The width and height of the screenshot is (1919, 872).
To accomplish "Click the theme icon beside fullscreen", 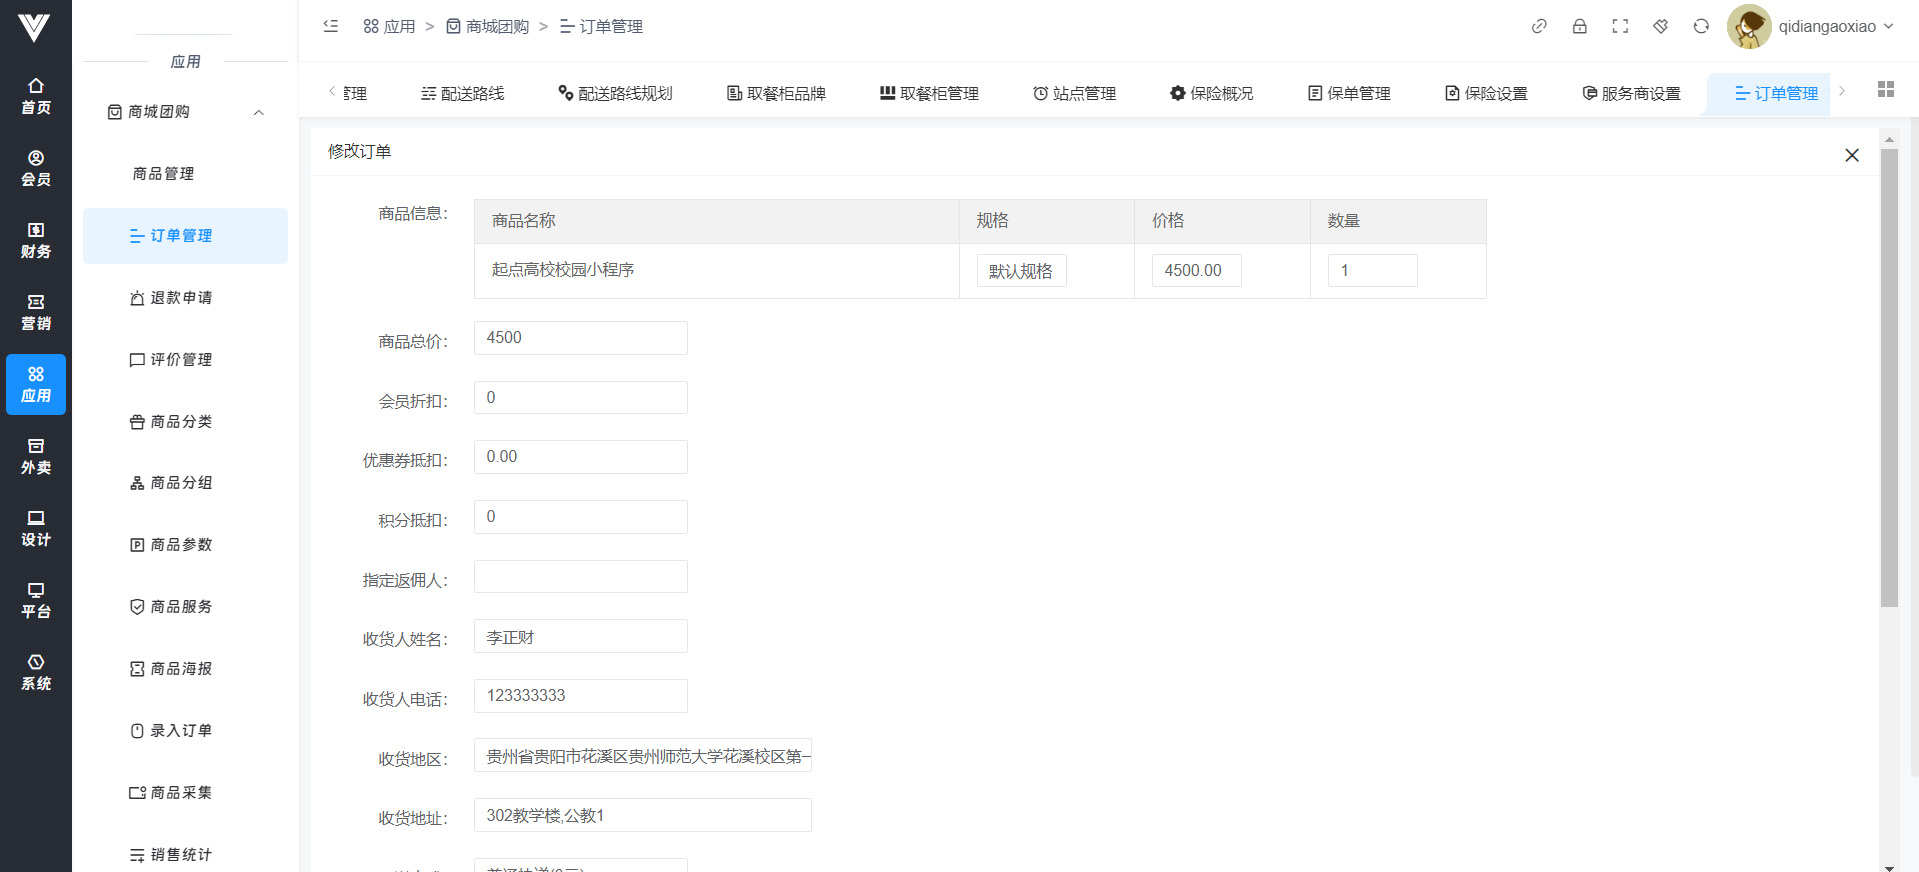I will [x=1660, y=26].
